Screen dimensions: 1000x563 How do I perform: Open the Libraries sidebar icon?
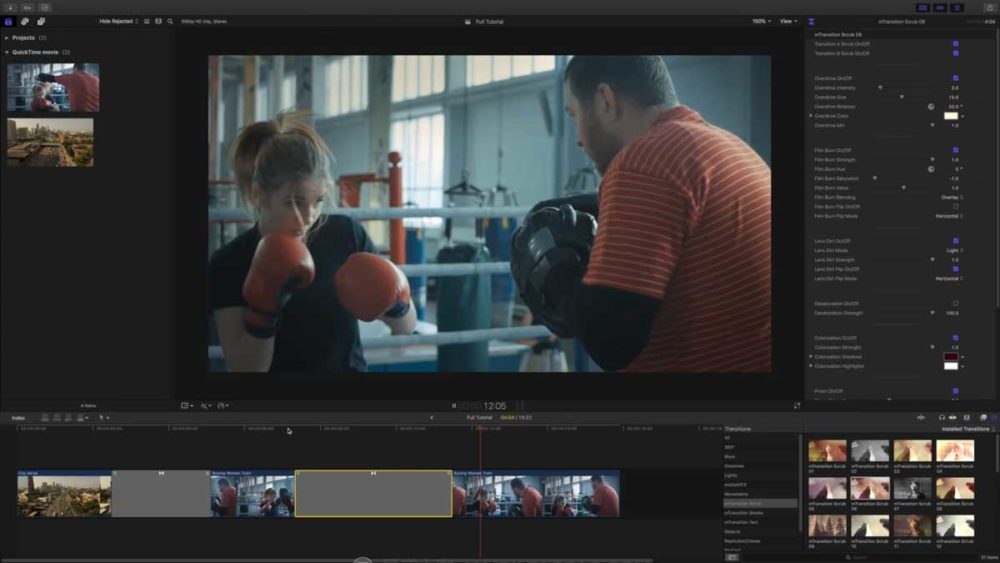pyautogui.click(x=10, y=21)
